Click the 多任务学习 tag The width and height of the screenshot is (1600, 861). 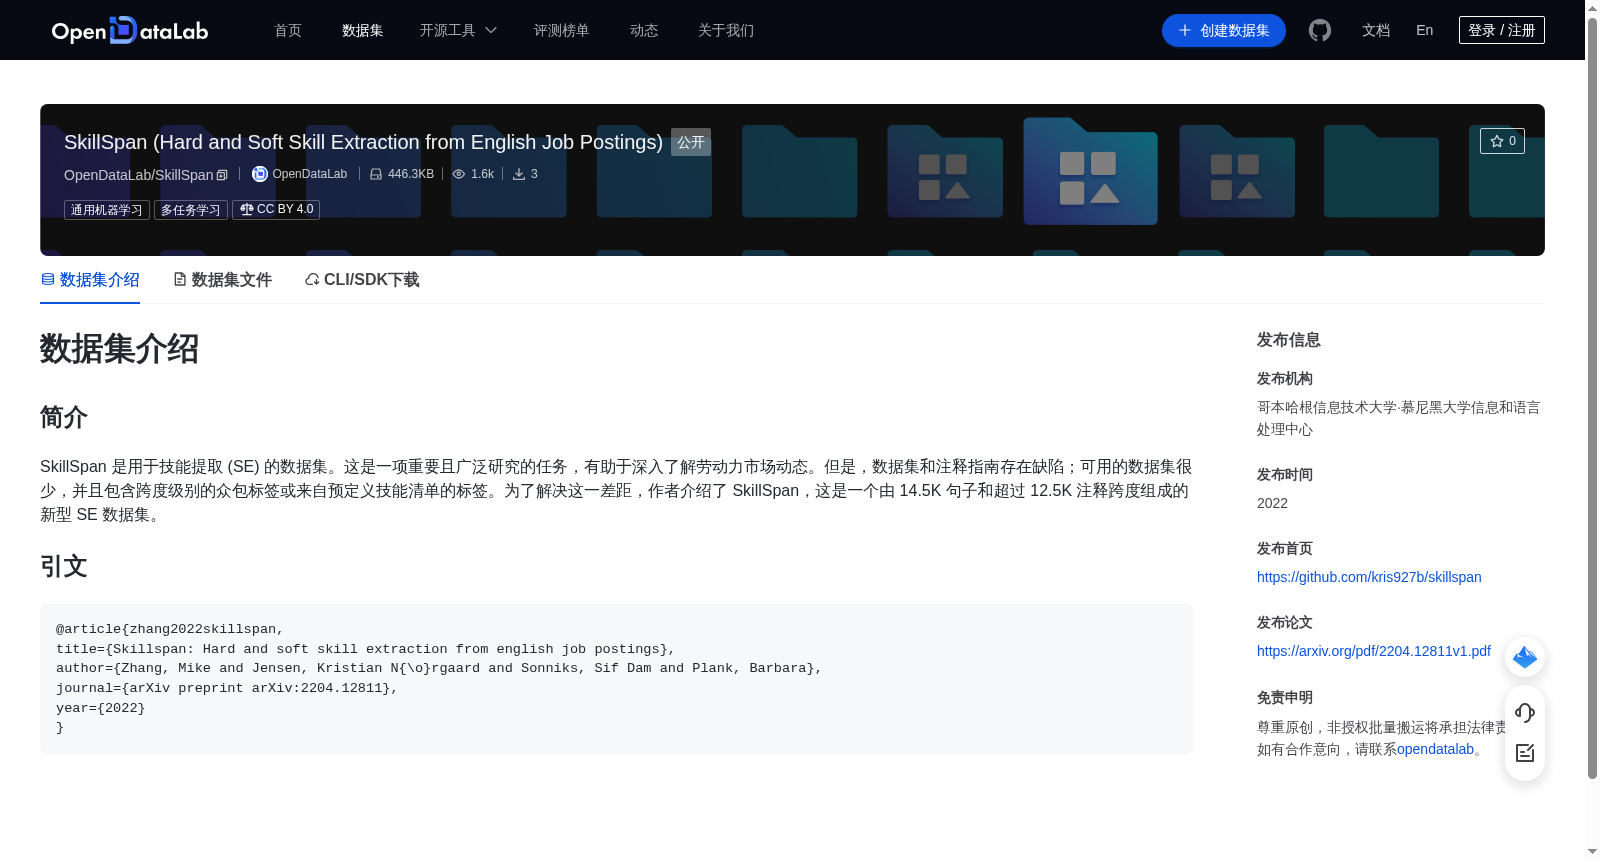pos(191,210)
